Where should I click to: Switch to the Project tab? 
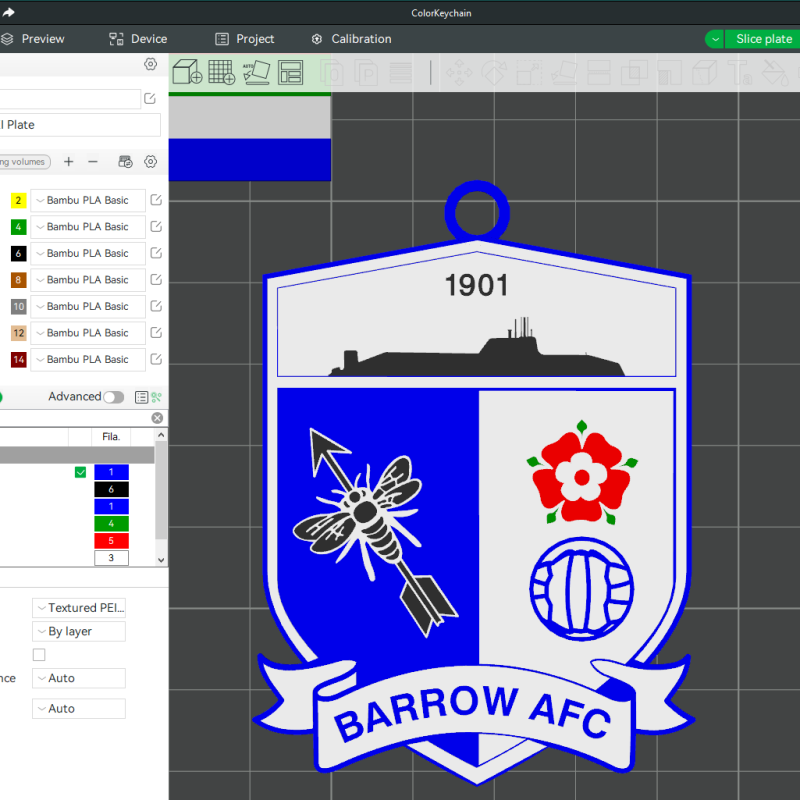[245, 39]
